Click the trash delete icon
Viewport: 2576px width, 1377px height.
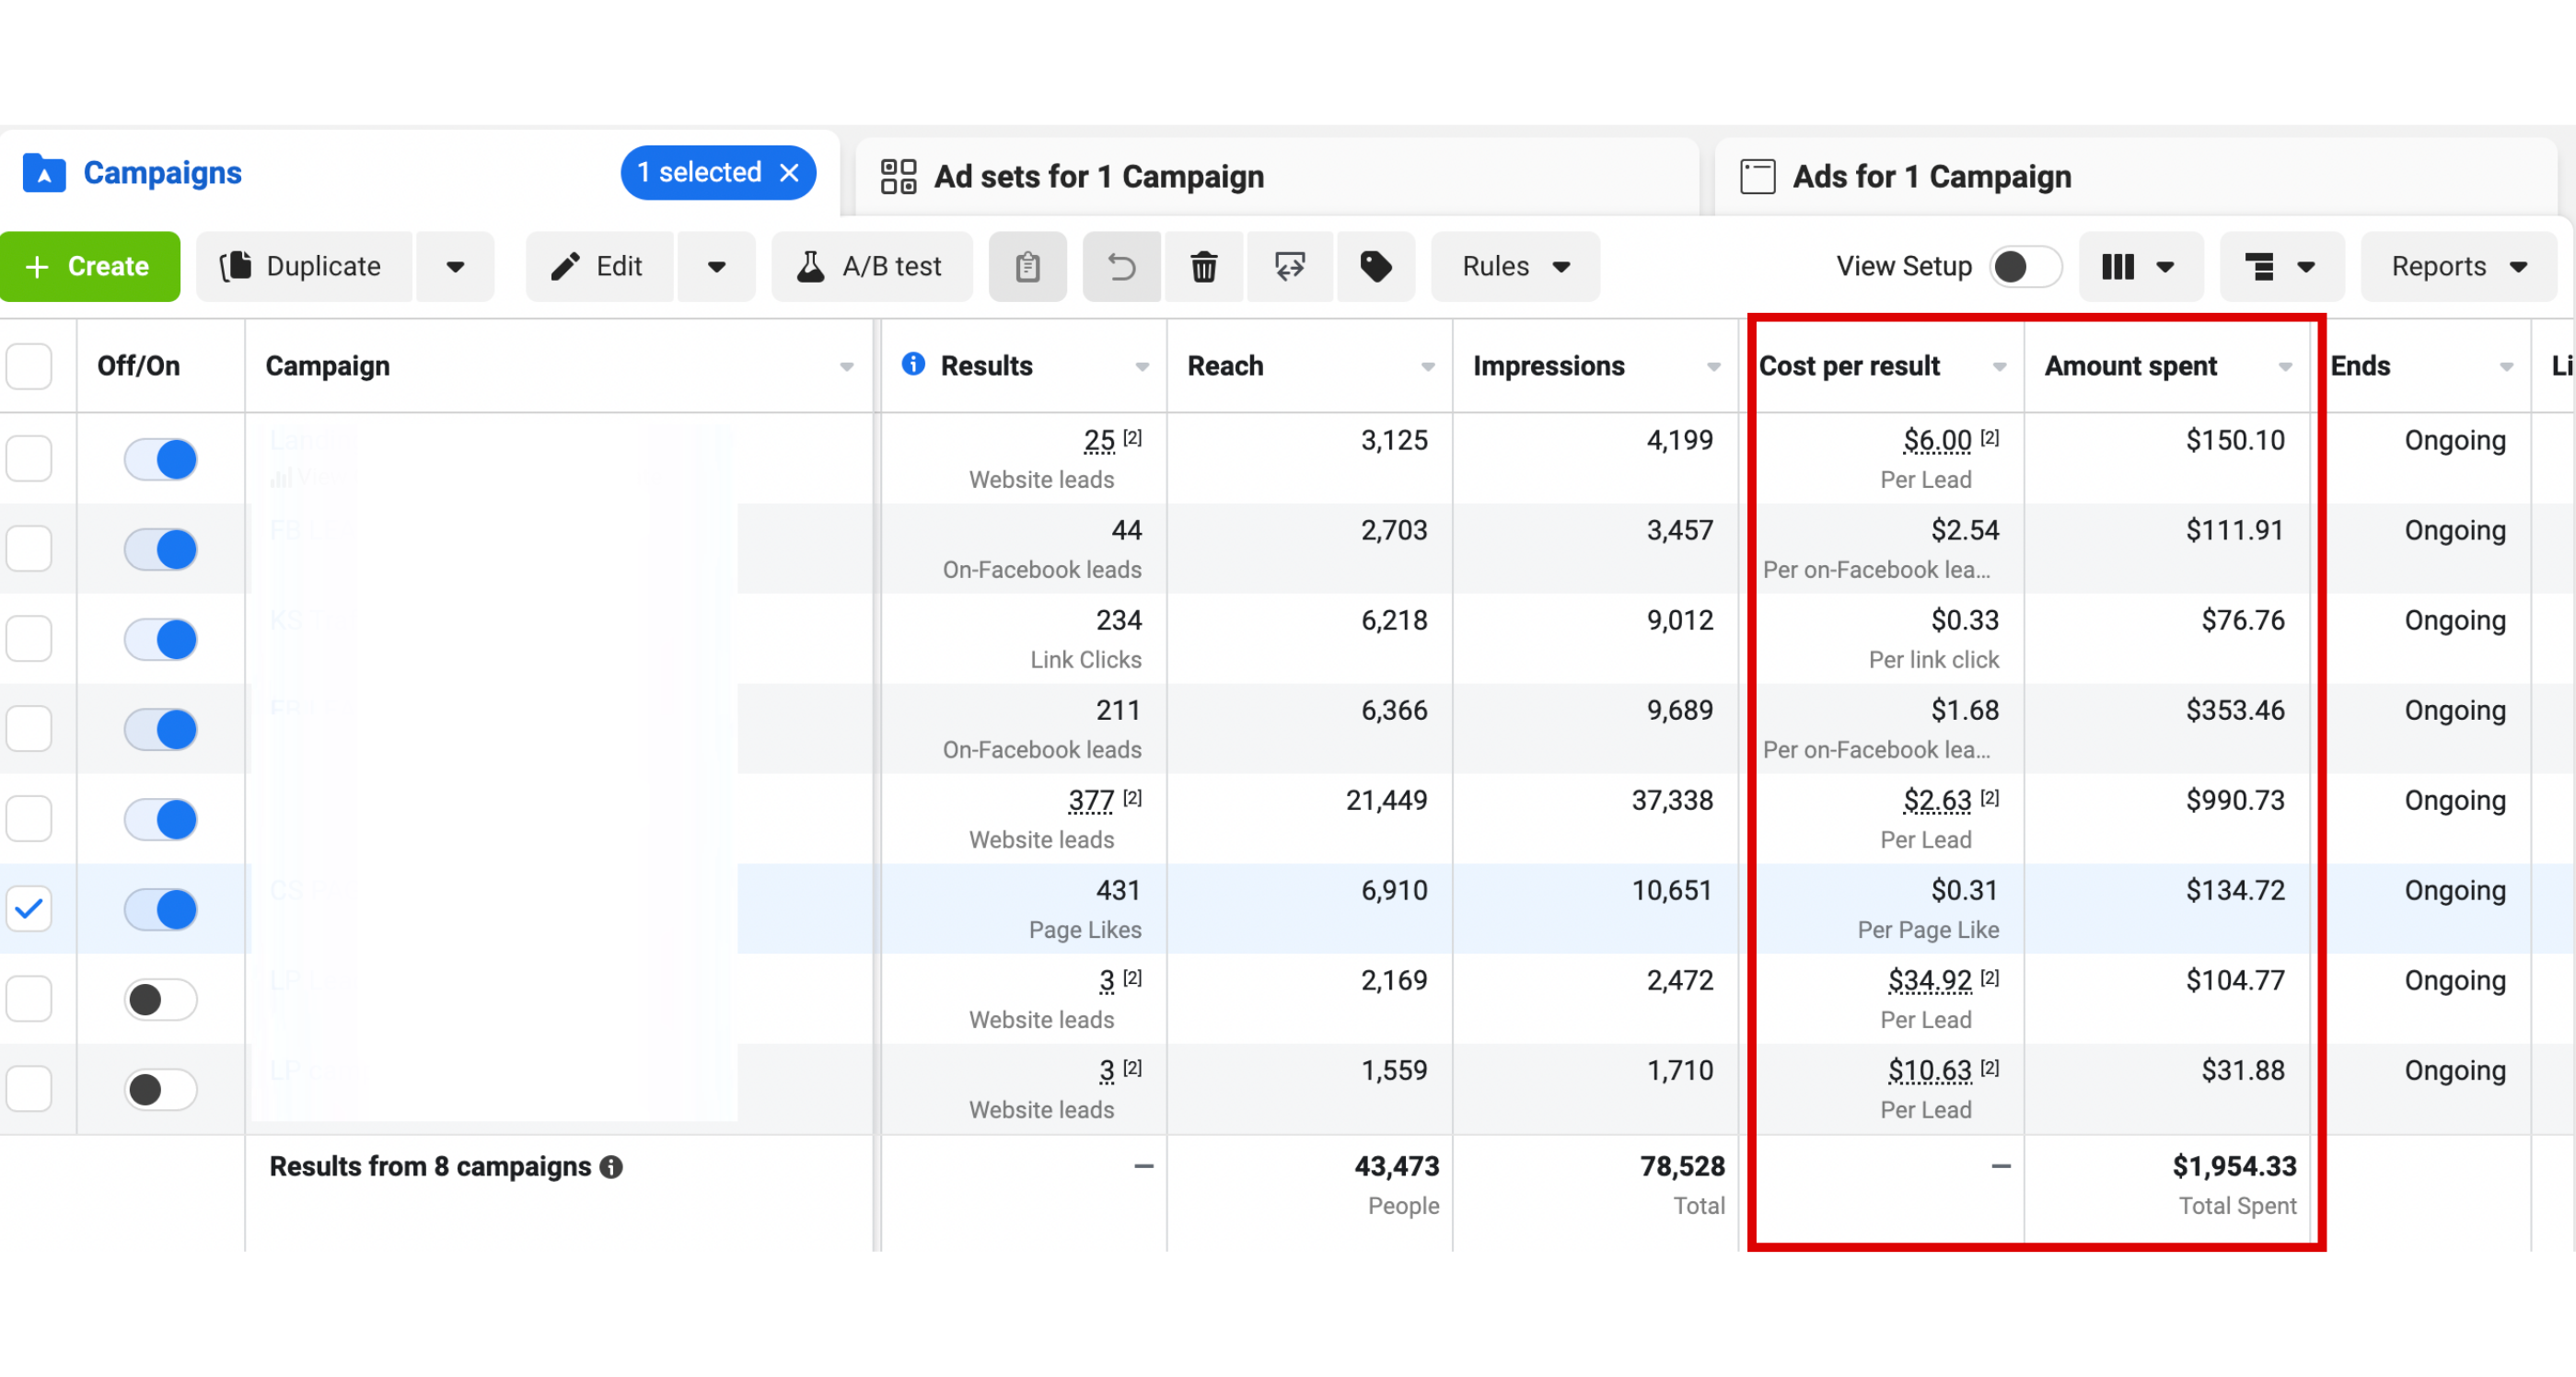point(1204,267)
